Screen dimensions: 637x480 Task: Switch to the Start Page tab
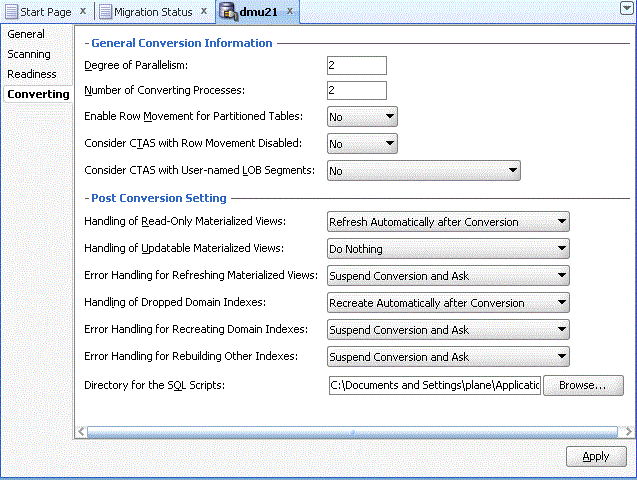pyautogui.click(x=46, y=12)
